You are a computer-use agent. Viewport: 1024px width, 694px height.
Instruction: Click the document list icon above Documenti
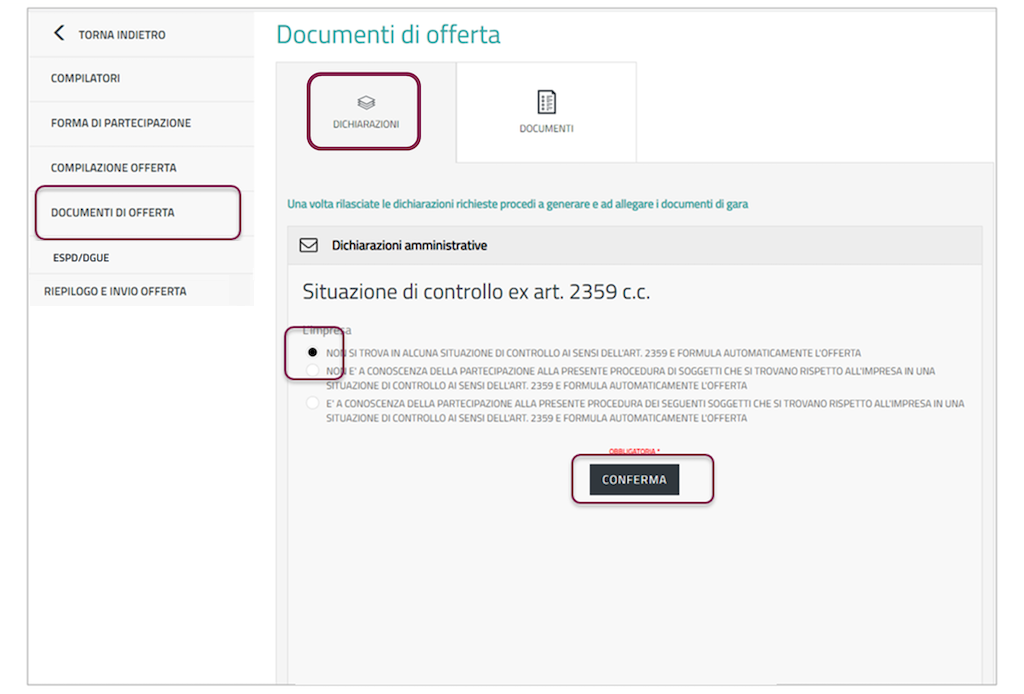tap(546, 102)
